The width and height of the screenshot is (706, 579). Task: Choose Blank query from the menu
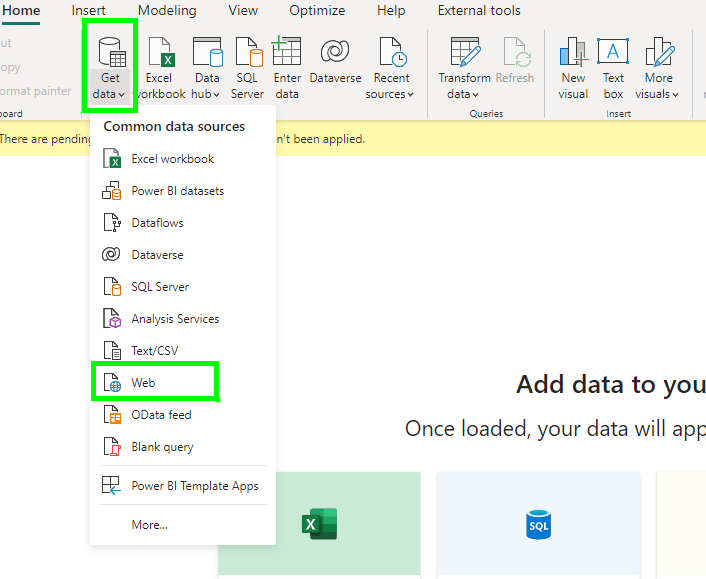[x=183, y=447]
